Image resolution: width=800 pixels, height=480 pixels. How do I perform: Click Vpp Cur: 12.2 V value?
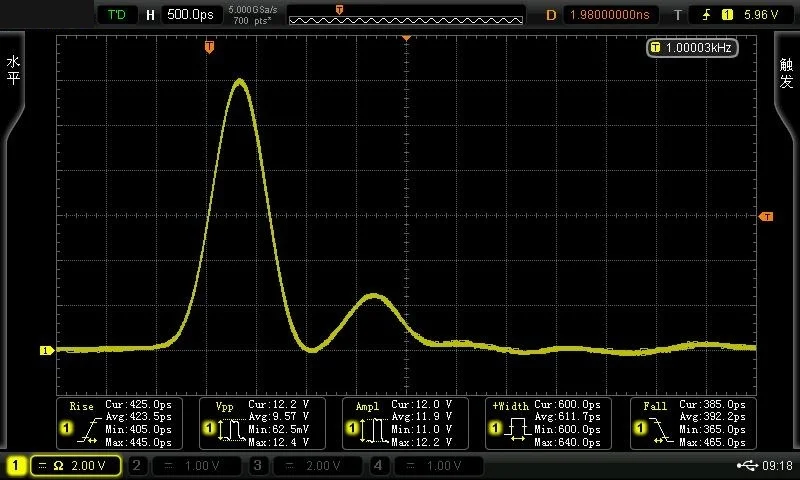pos(279,405)
